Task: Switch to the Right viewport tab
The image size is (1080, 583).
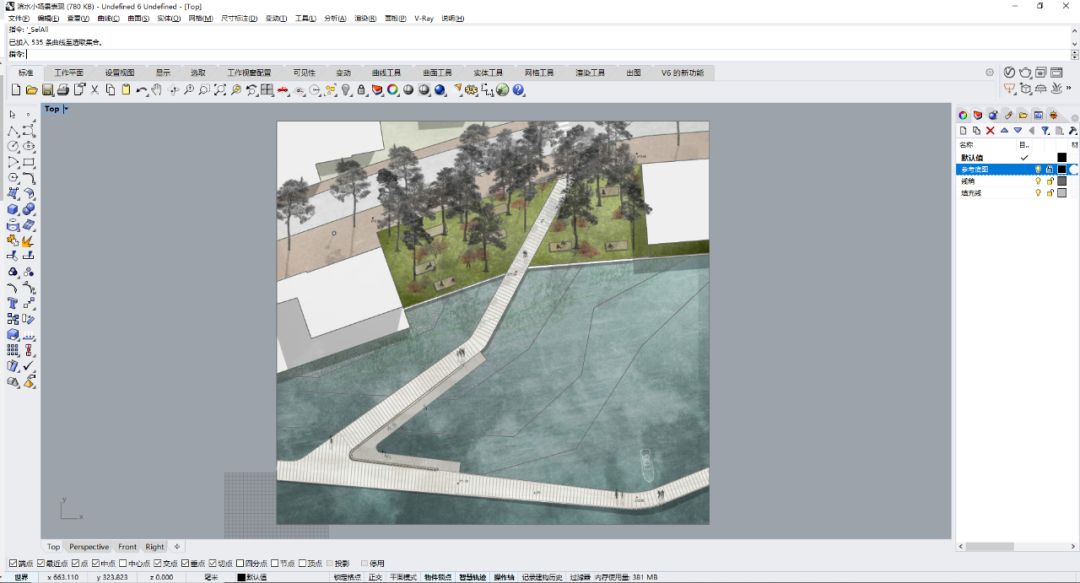Action: 155,546
